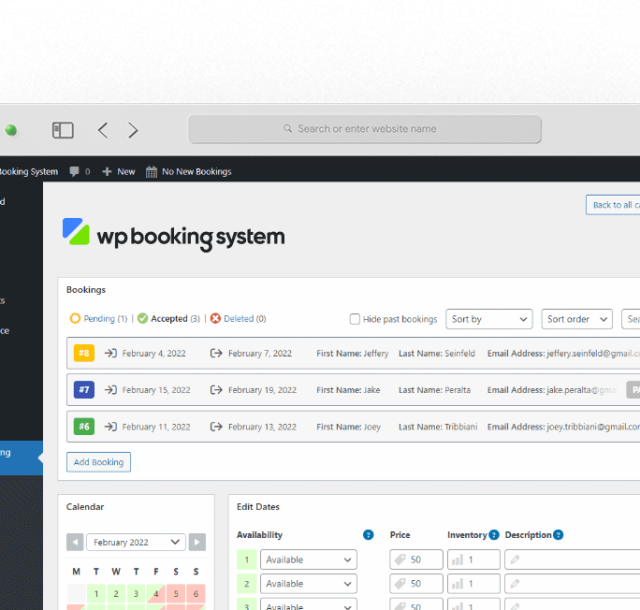The image size is (640, 610).
Task: Open the Sort order dropdown
Action: (x=577, y=319)
